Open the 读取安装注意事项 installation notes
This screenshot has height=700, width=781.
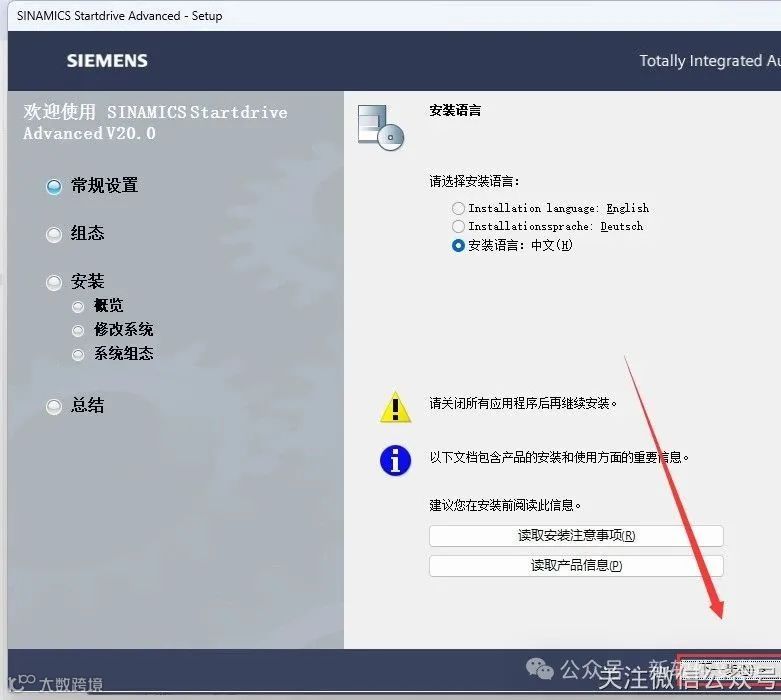[x=576, y=536]
